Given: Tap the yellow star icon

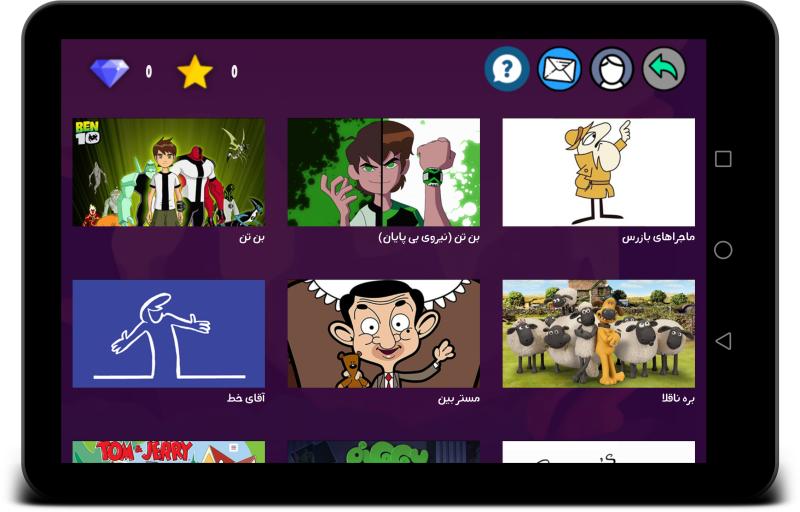Looking at the screenshot, I should coord(195,72).
